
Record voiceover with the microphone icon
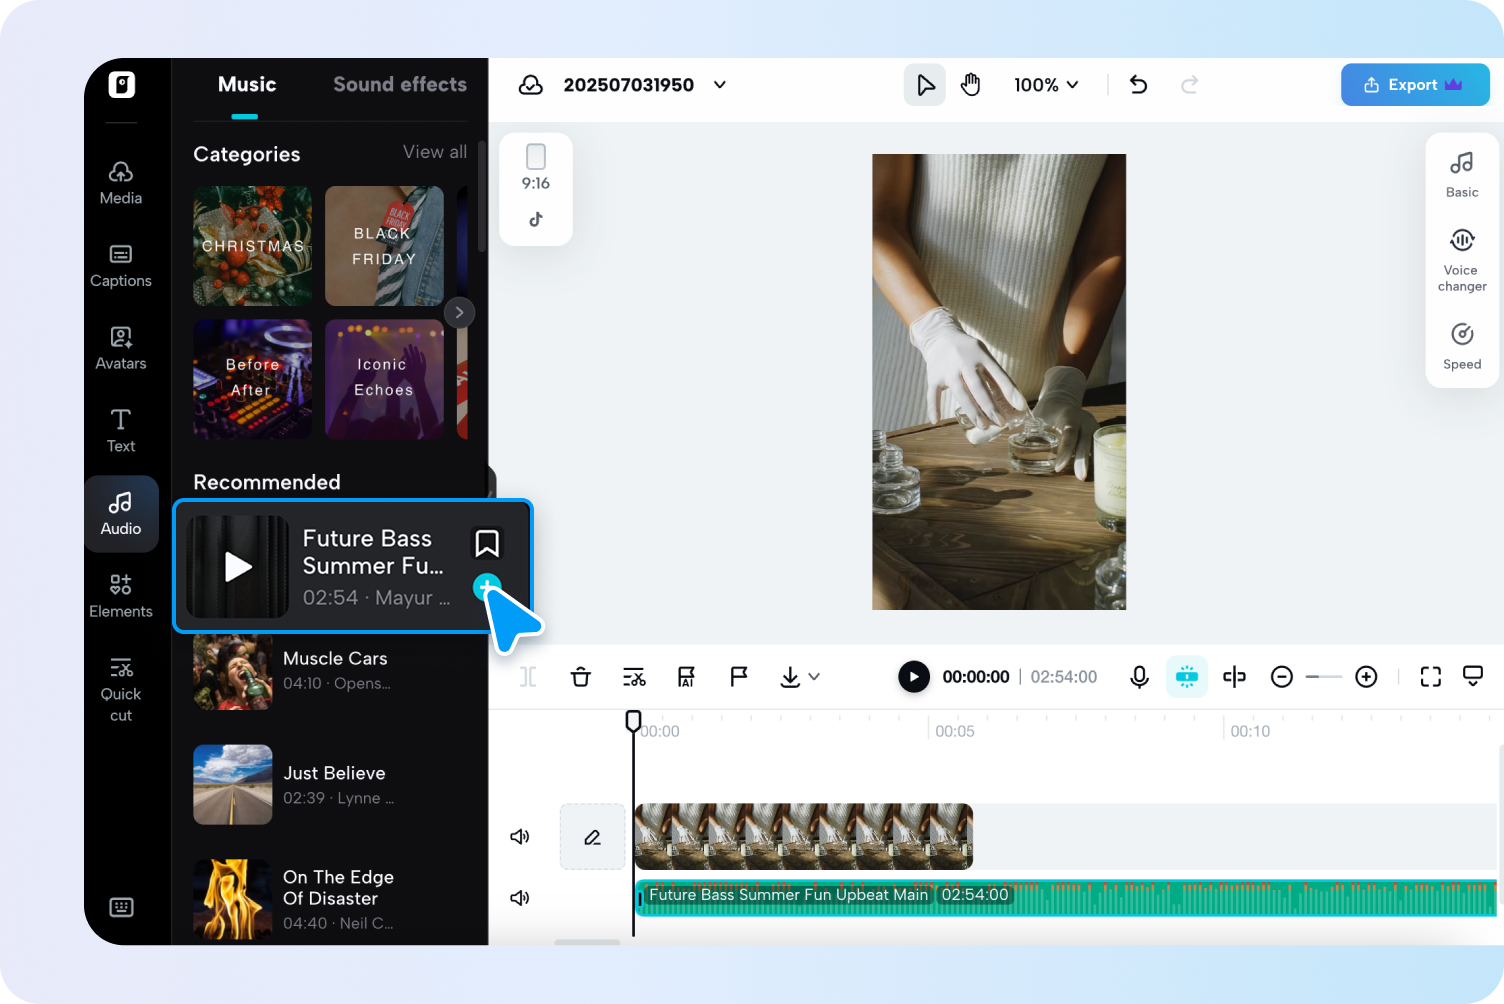pyautogui.click(x=1139, y=676)
